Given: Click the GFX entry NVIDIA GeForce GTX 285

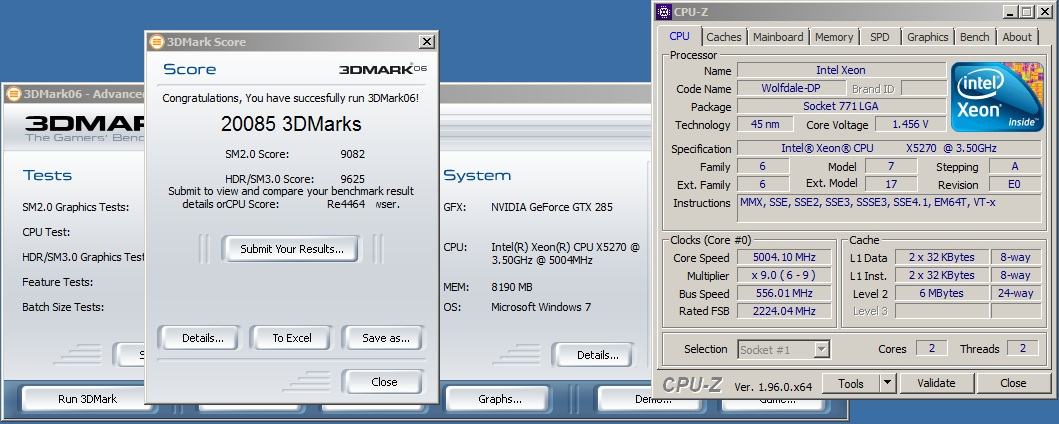Looking at the screenshot, I should [x=552, y=207].
